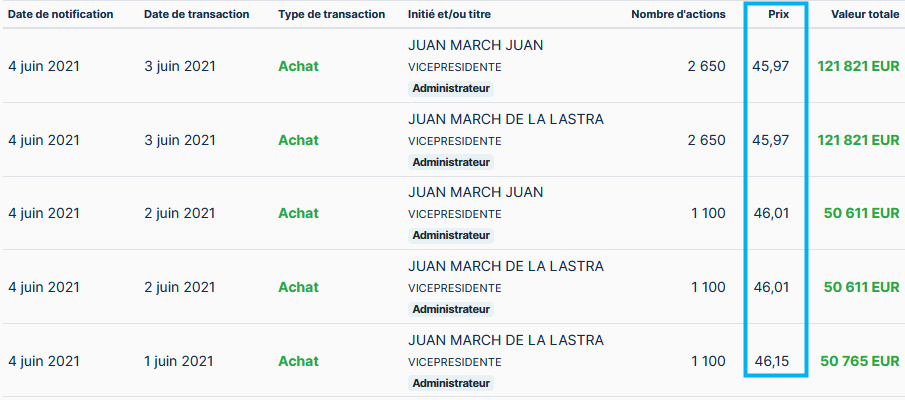
Task: Open JUAN MARCH JUAN in the first row
Action: point(476,46)
